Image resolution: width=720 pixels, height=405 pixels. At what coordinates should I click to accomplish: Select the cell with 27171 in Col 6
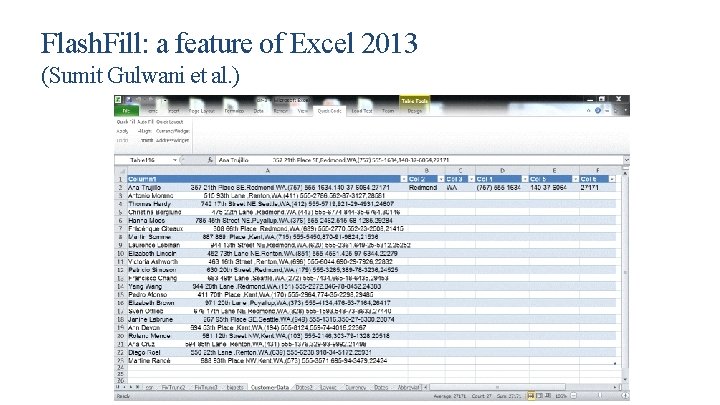tap(597, 187)
